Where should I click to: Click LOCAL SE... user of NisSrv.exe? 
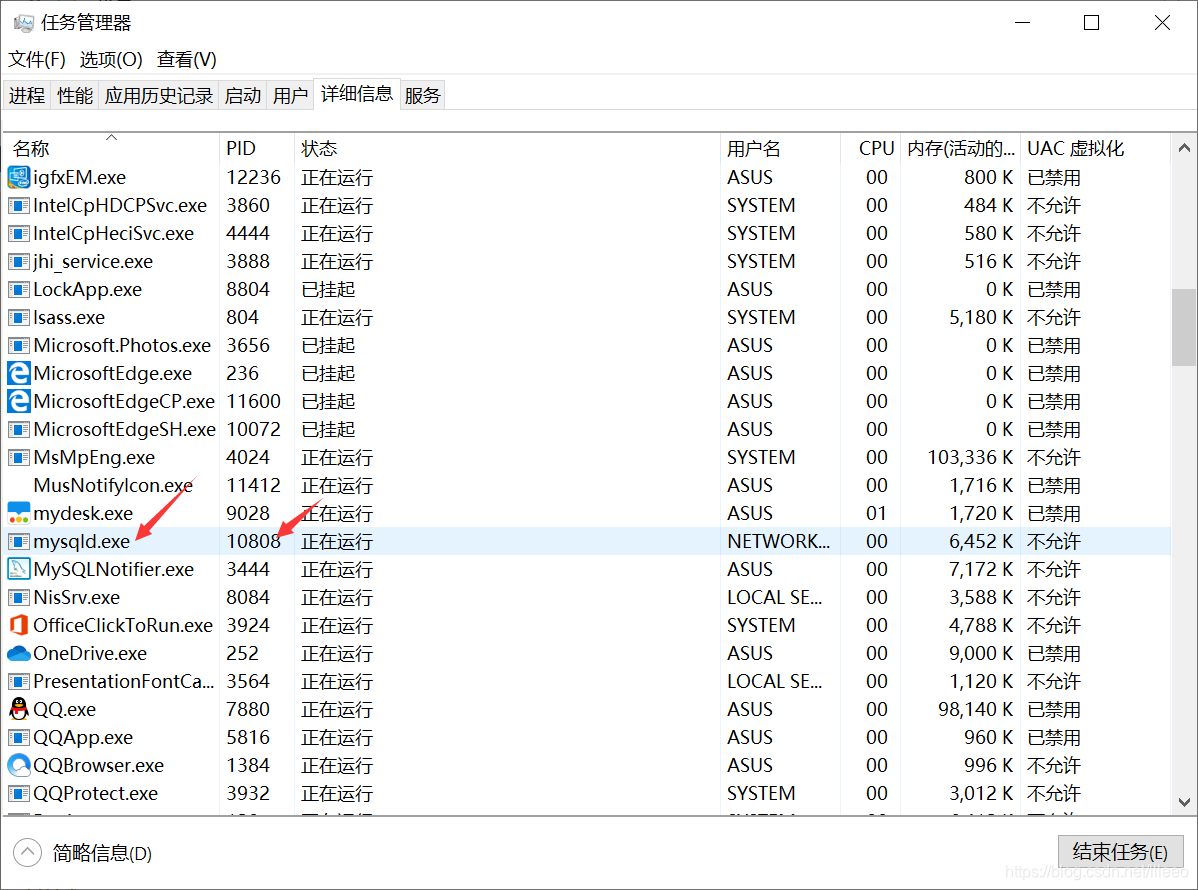click(x=775, y=597)
